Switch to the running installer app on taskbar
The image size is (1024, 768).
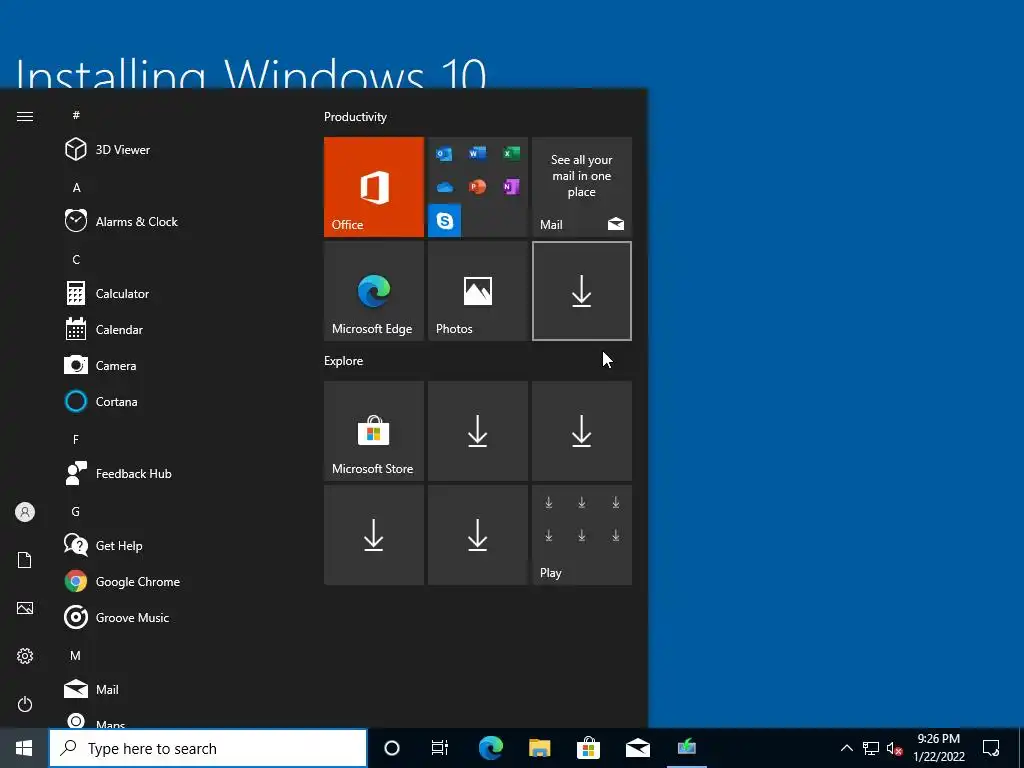pyautogui.click(x=686, y=748)
